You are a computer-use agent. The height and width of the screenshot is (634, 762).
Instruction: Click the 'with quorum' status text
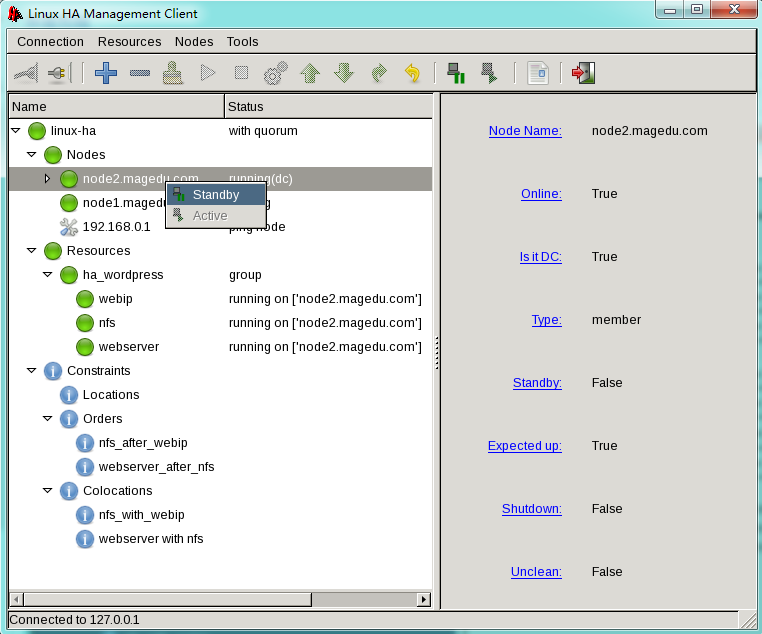coord(263,131)
